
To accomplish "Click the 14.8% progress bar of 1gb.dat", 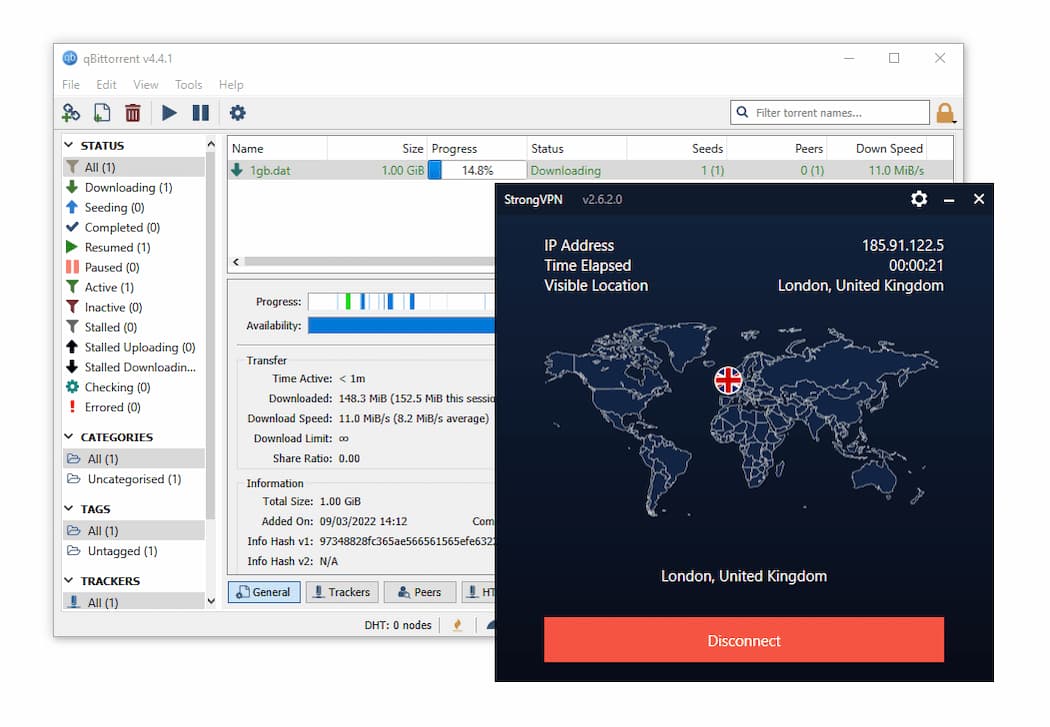I will (x=477, y=170).
